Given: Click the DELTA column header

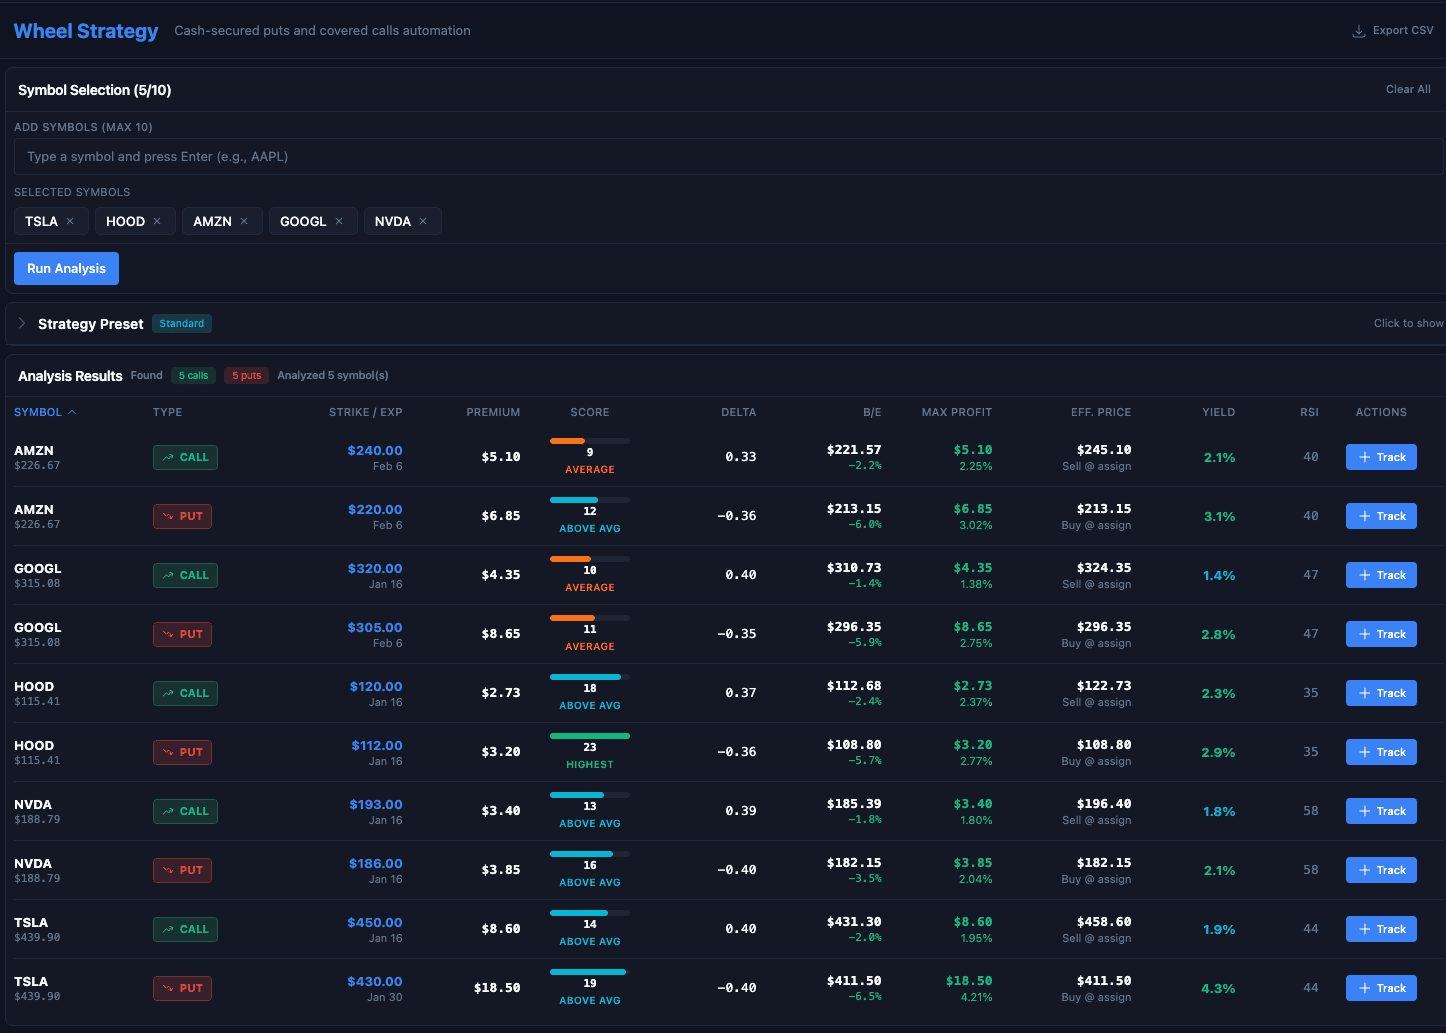Looking at the screenshot, I should (x=738, y=412).
